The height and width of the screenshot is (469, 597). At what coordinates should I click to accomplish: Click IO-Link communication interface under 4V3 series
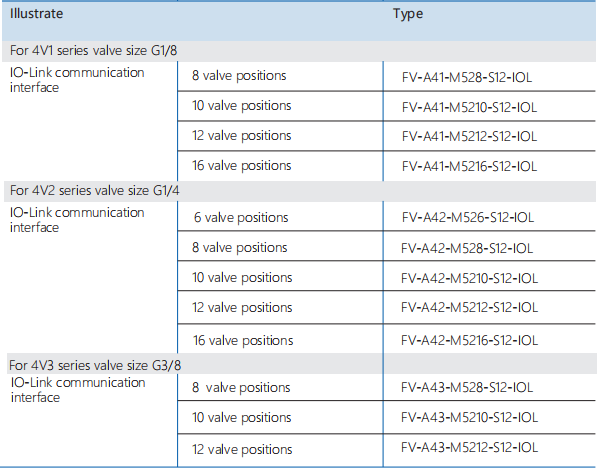click(x=78, y=390)
